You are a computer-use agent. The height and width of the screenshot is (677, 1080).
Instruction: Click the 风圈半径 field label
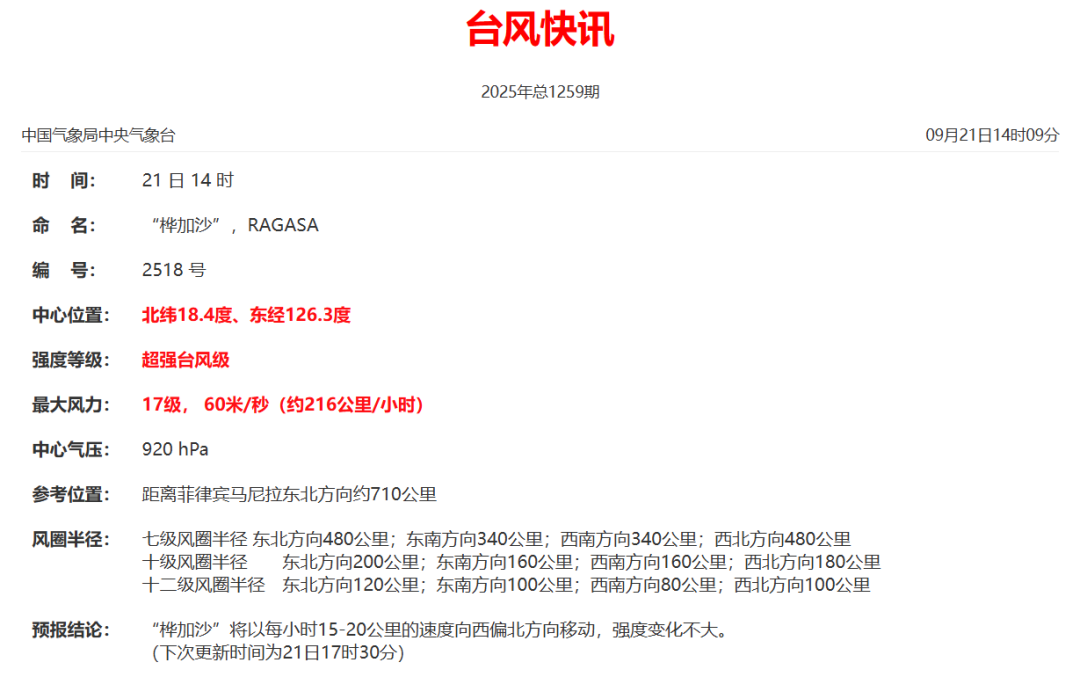click(68, 539)
